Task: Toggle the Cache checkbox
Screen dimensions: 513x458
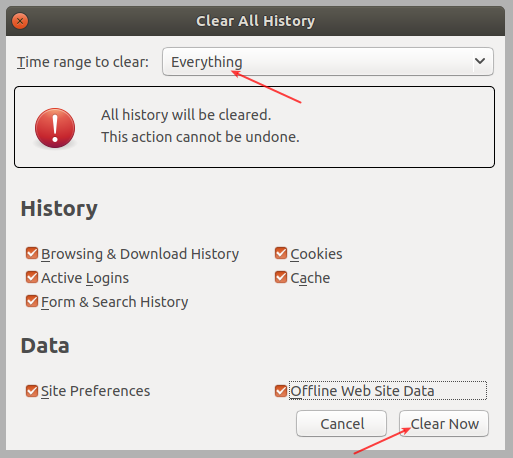Action: (x=281, y=277)
